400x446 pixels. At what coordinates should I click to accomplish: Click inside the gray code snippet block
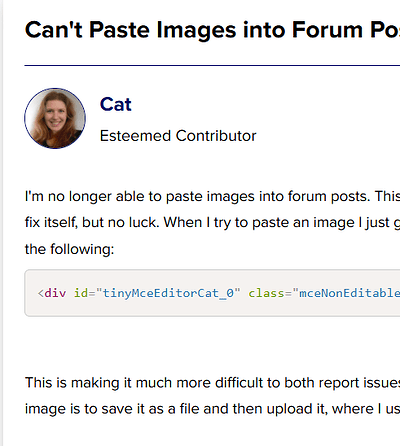point(212,293)
